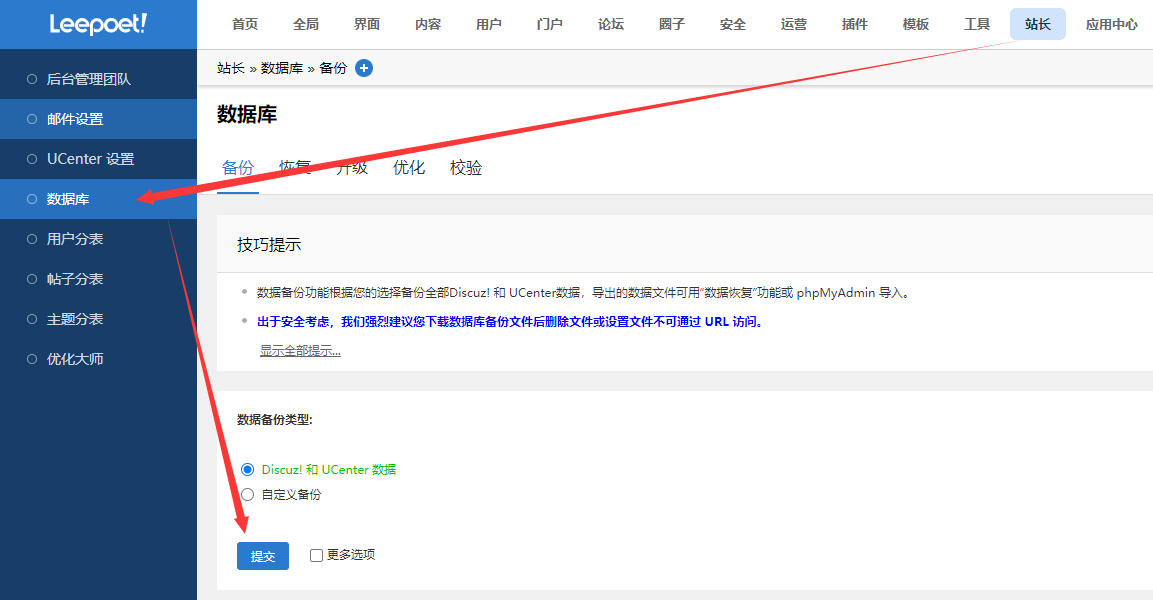Image resolution: width=1153 pixels, height=600 pixels.
Task: Open 应用中心 in top navigation
Action: tap(1111, 24)
